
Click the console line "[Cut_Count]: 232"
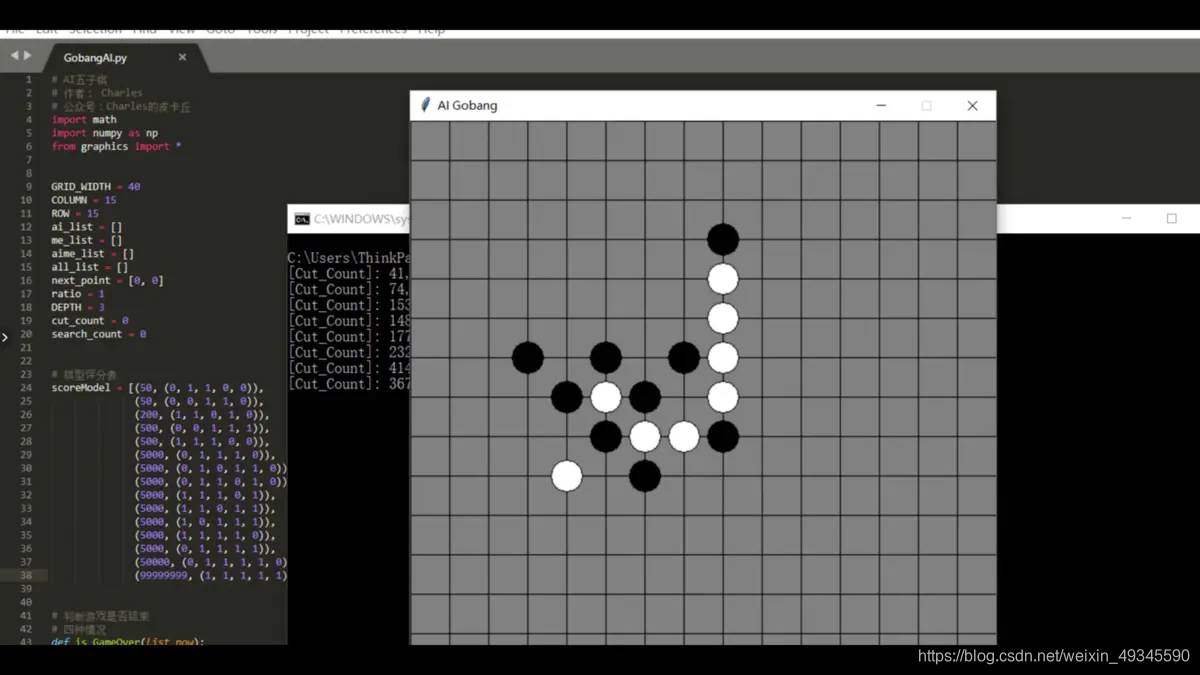348,352
